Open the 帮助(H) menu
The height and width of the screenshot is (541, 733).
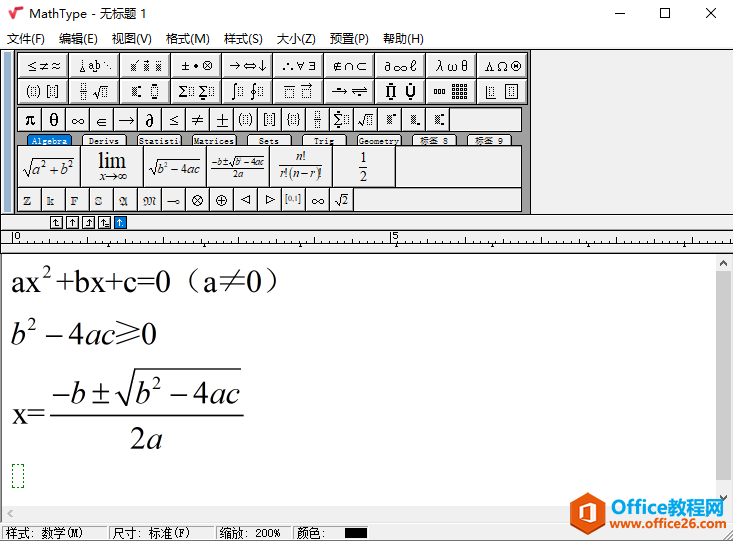tap(403, 38)
